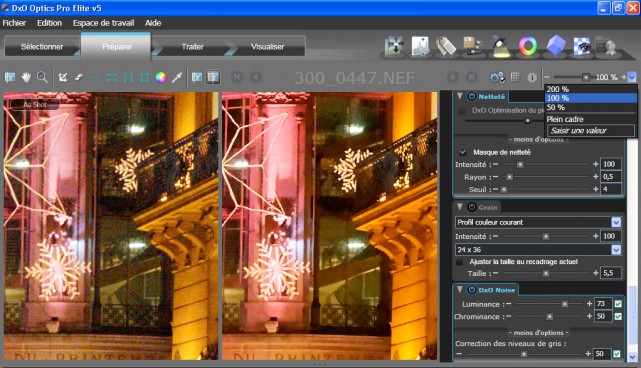Show single corrected image view

pyautogui.click(x=197, y=77)
